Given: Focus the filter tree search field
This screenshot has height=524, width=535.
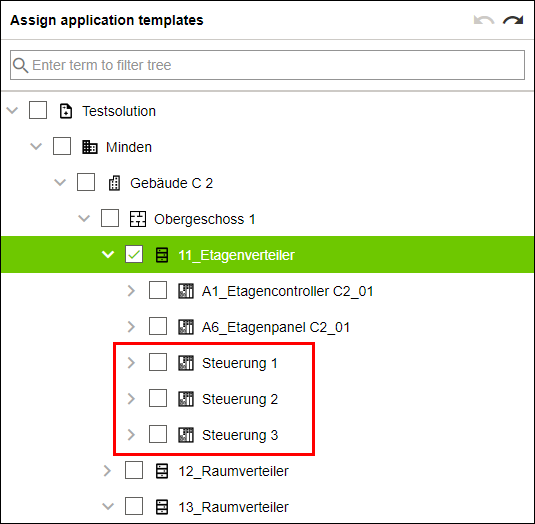Looking at the screenshot, I should point(268,65).
